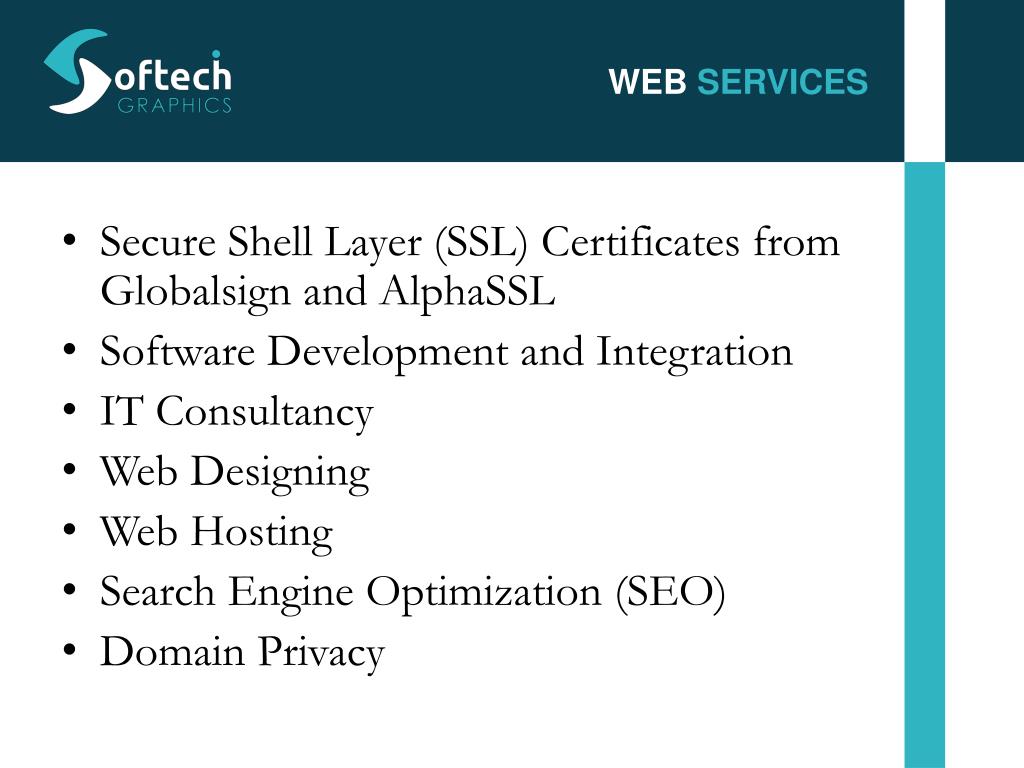
Task: Click the Domain Privacy bullet item
Action: [x=242, y=653]
